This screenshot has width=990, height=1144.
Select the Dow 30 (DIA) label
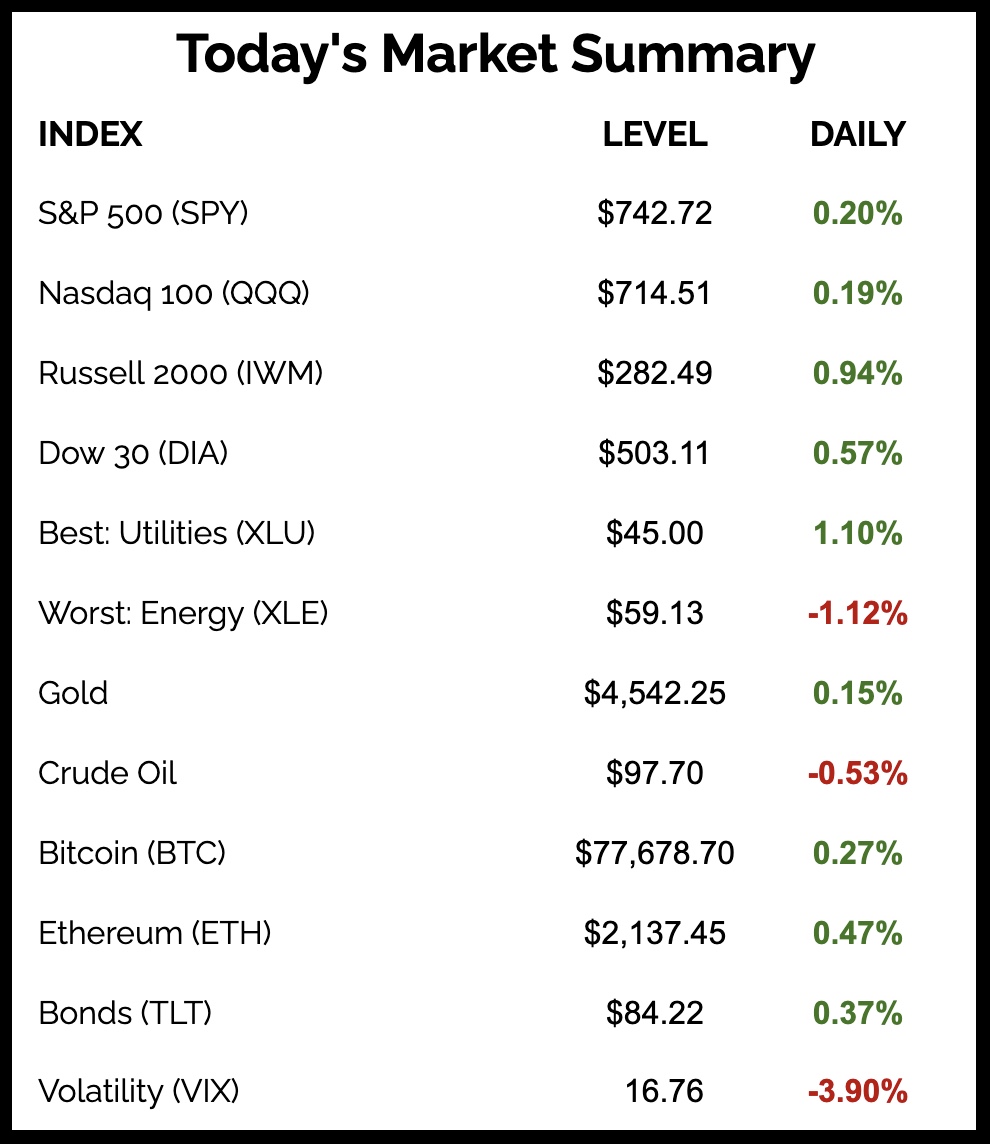pos(133,453)
